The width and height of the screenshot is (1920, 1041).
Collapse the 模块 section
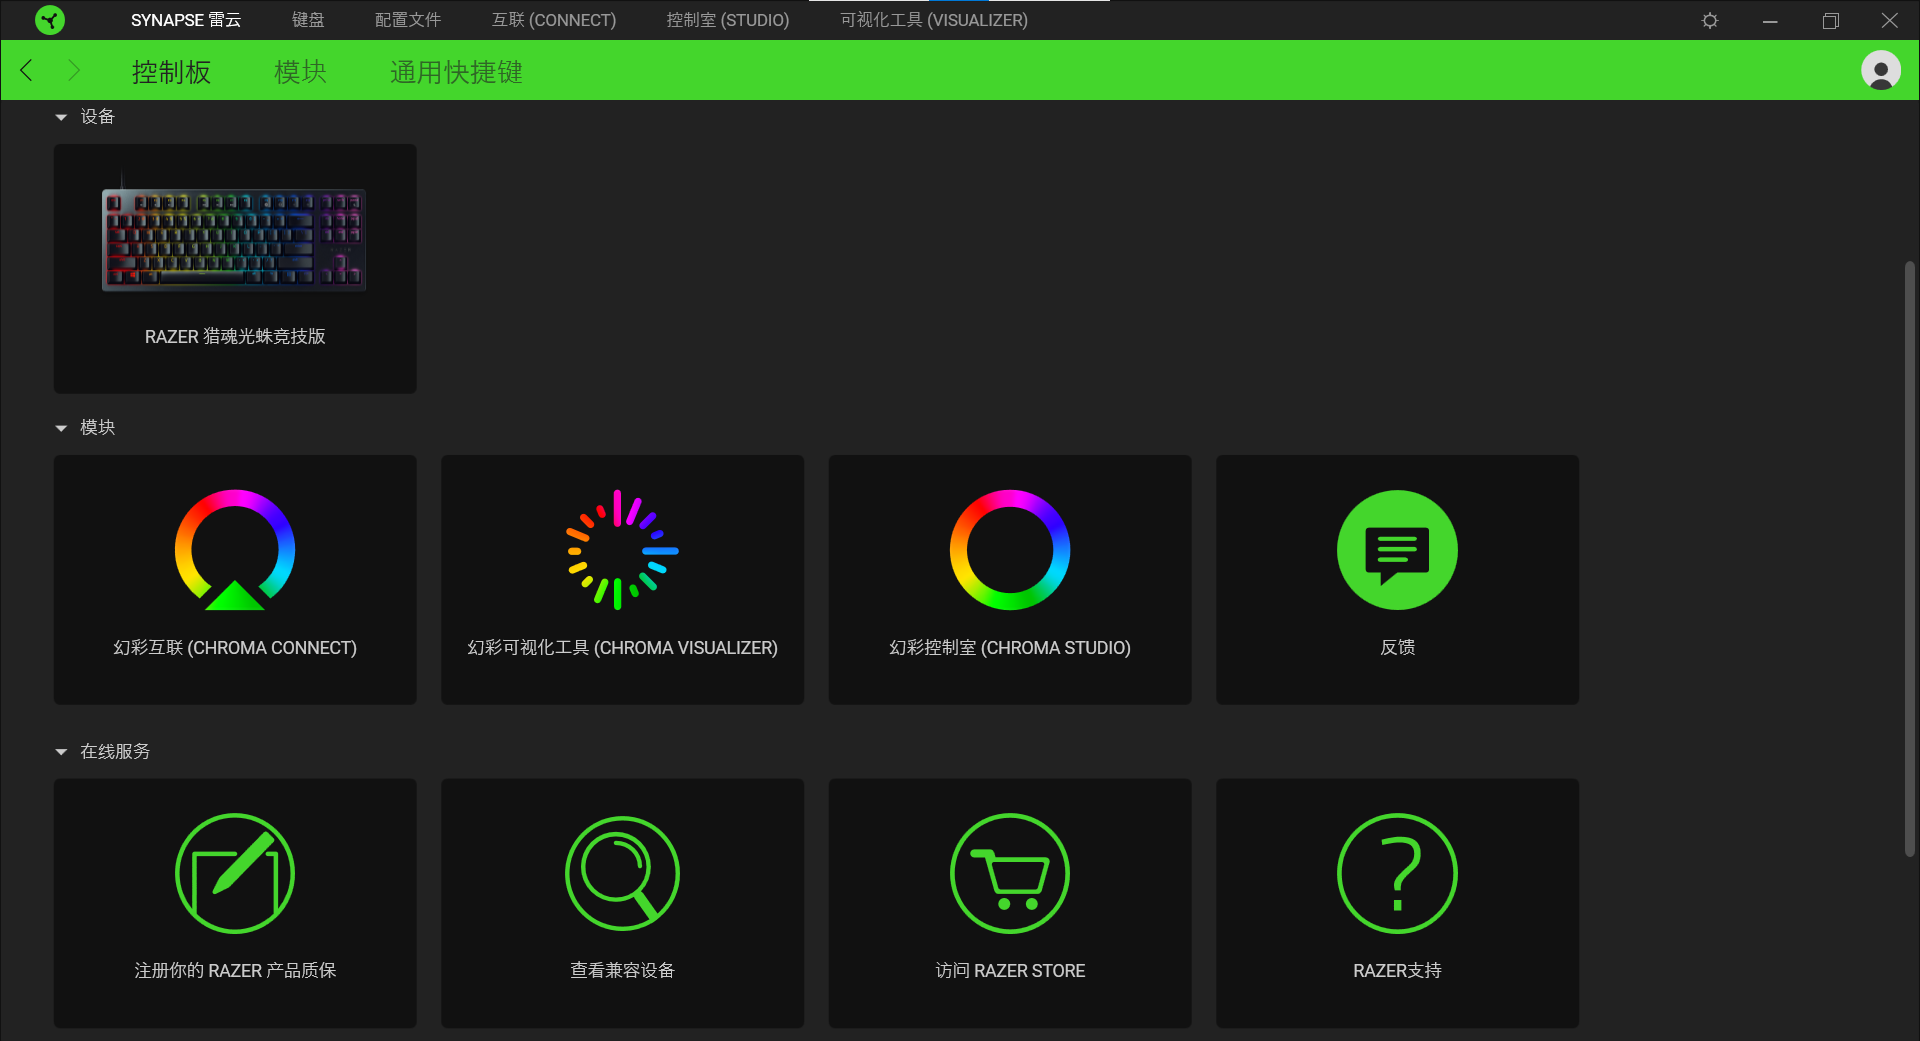click(61, 429)
